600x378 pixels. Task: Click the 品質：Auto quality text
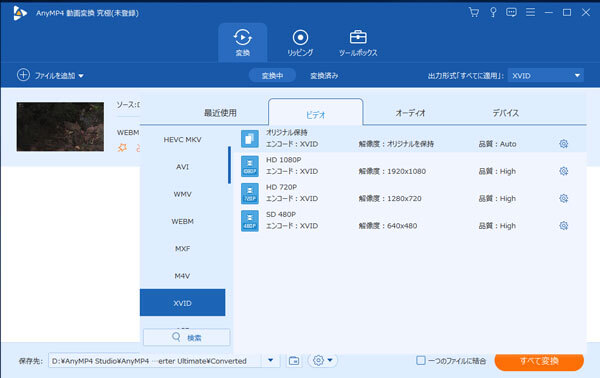pyautogui.click(x=497, y=144)
